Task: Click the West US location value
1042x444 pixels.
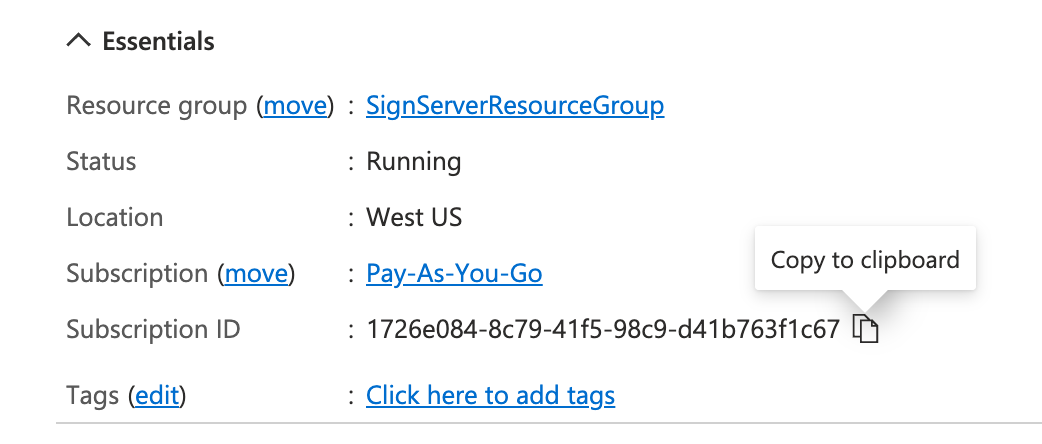Action: coord(414,217)
